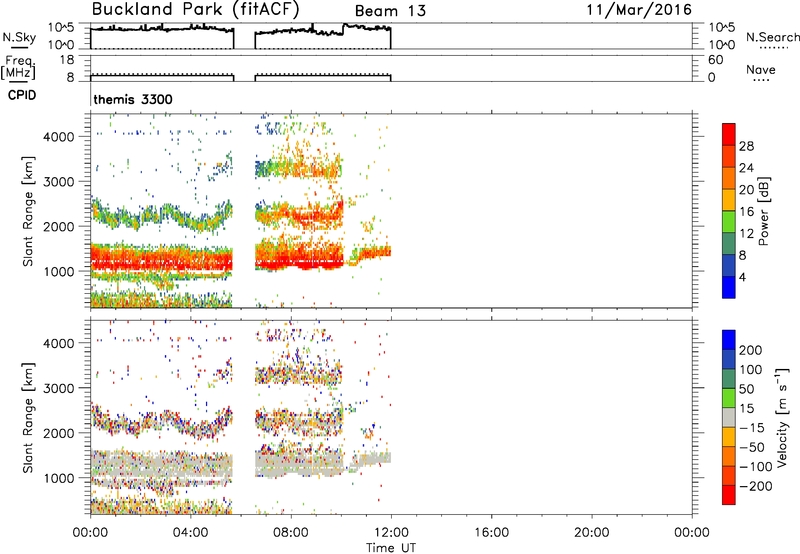
Task: Select the "Beam 13" label
Action: coord(390,11)
